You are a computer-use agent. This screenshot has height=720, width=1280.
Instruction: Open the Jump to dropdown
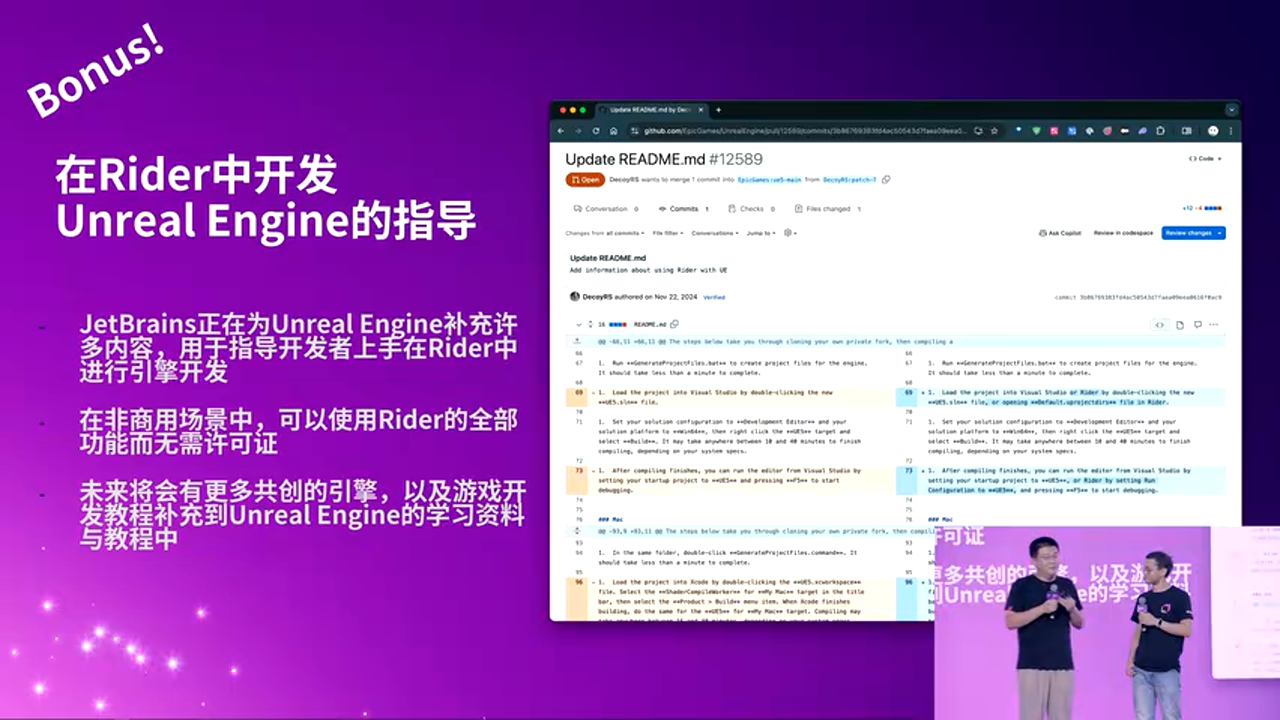pyautogui.click(x=760, y=233)
